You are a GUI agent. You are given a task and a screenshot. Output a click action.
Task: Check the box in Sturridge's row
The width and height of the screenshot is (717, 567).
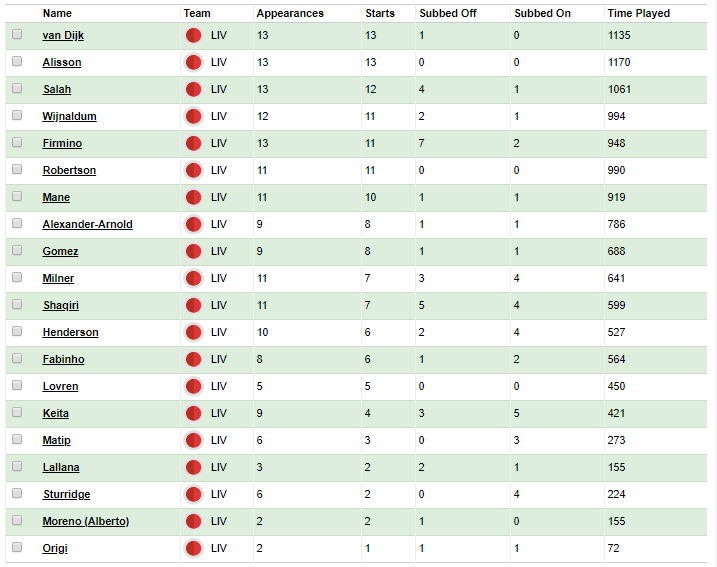point(17,493)
